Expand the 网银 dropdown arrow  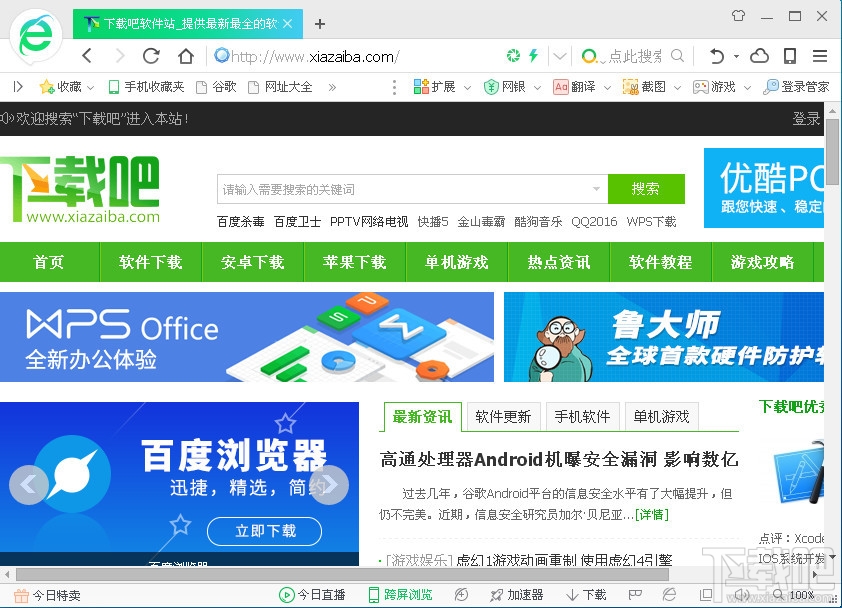[x=537, y=87]
